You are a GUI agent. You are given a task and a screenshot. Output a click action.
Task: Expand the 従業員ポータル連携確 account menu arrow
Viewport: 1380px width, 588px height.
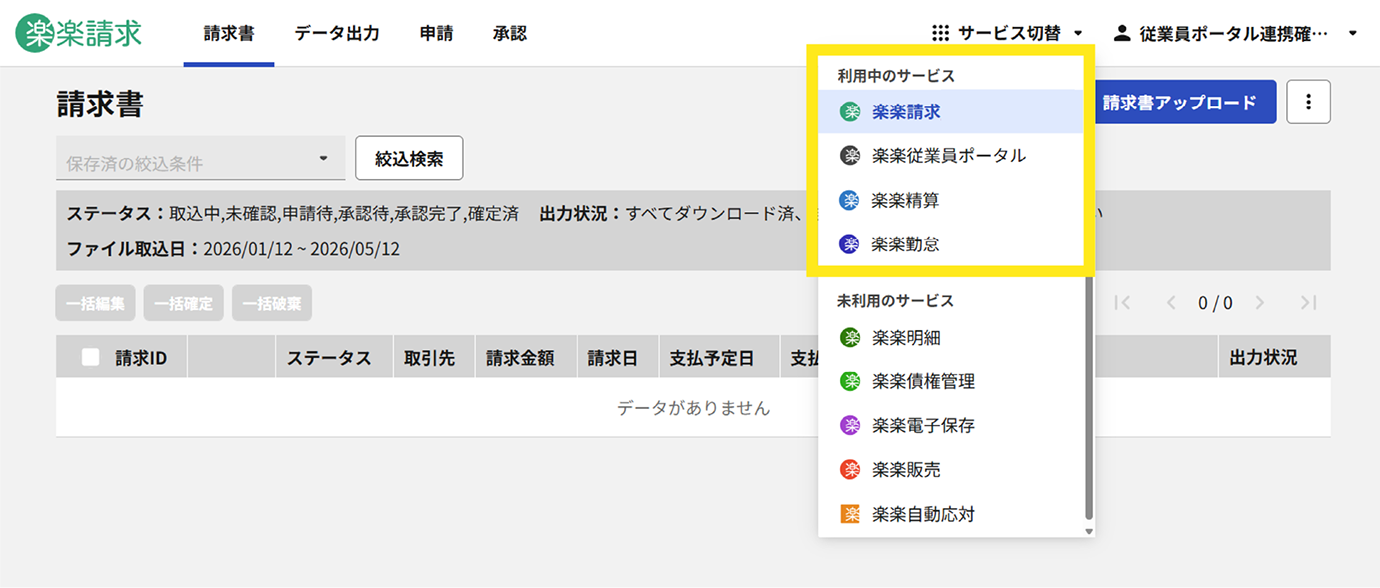pyautogui.click(x=1353, y=34)
